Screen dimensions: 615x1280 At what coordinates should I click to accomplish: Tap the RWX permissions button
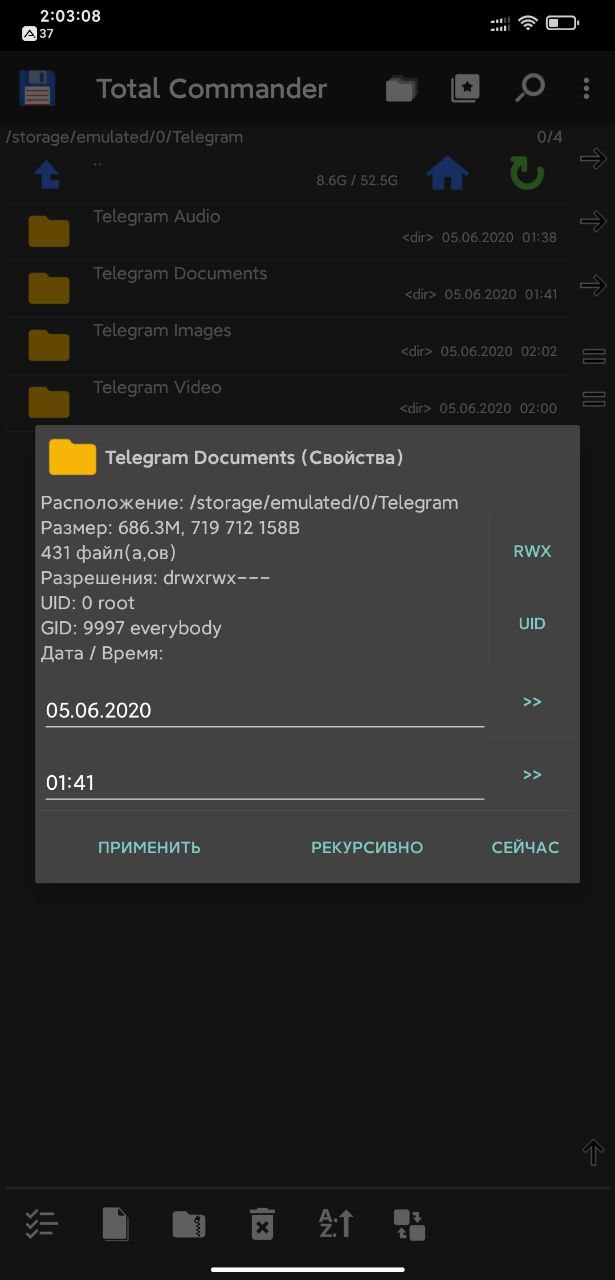532,551
